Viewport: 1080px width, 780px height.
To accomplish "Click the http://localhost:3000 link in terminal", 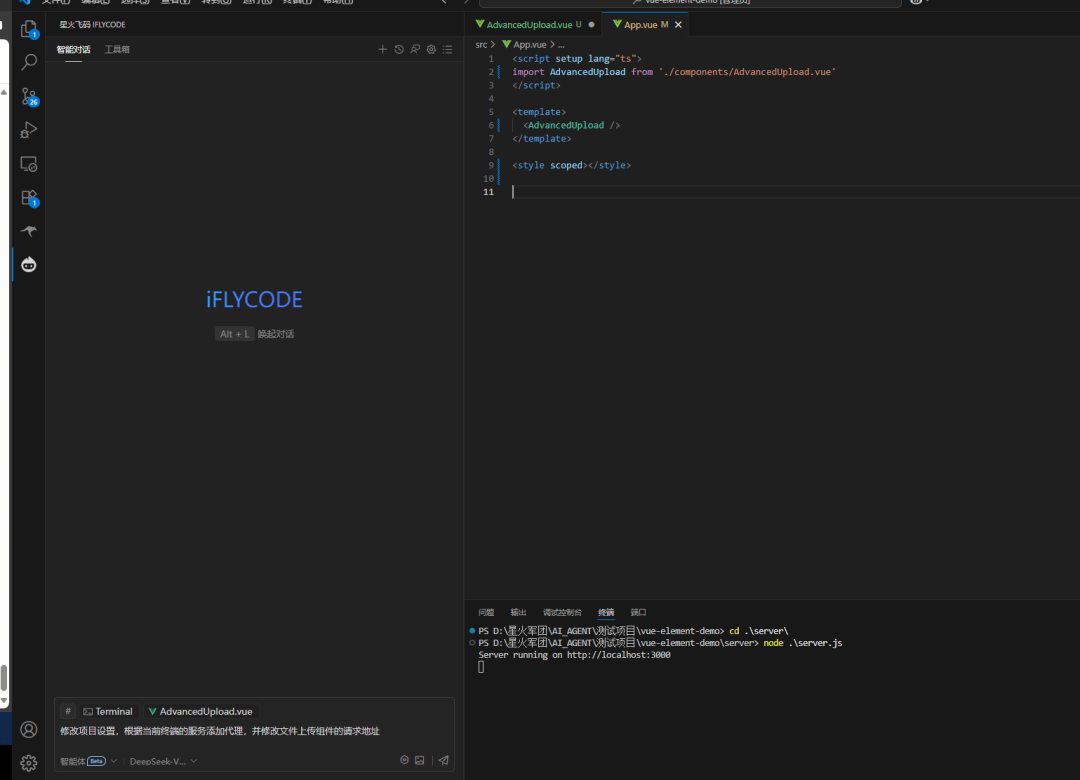I will click(x=619, y=655).
